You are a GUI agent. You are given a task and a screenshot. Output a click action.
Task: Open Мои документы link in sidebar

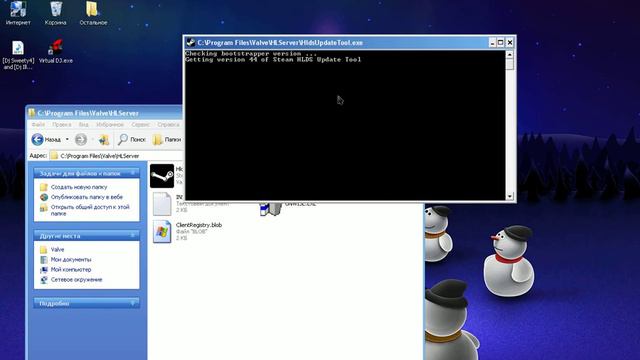click(x=71, y=260)
